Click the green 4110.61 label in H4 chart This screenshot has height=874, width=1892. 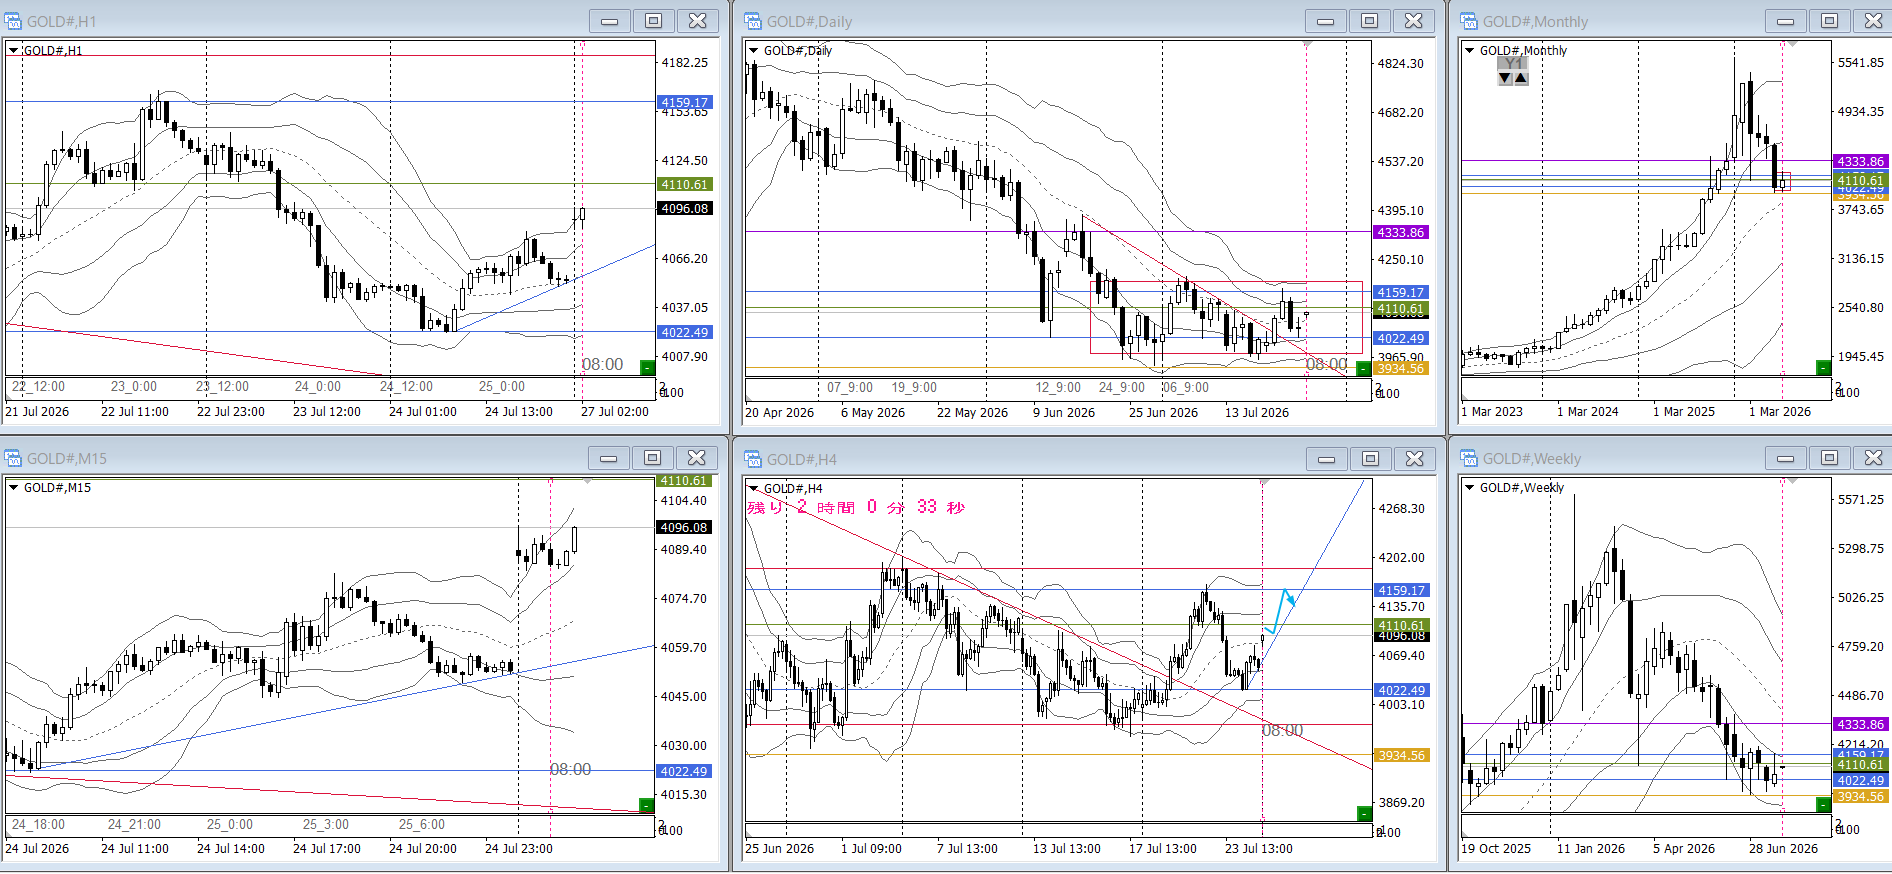point(1402,625)
